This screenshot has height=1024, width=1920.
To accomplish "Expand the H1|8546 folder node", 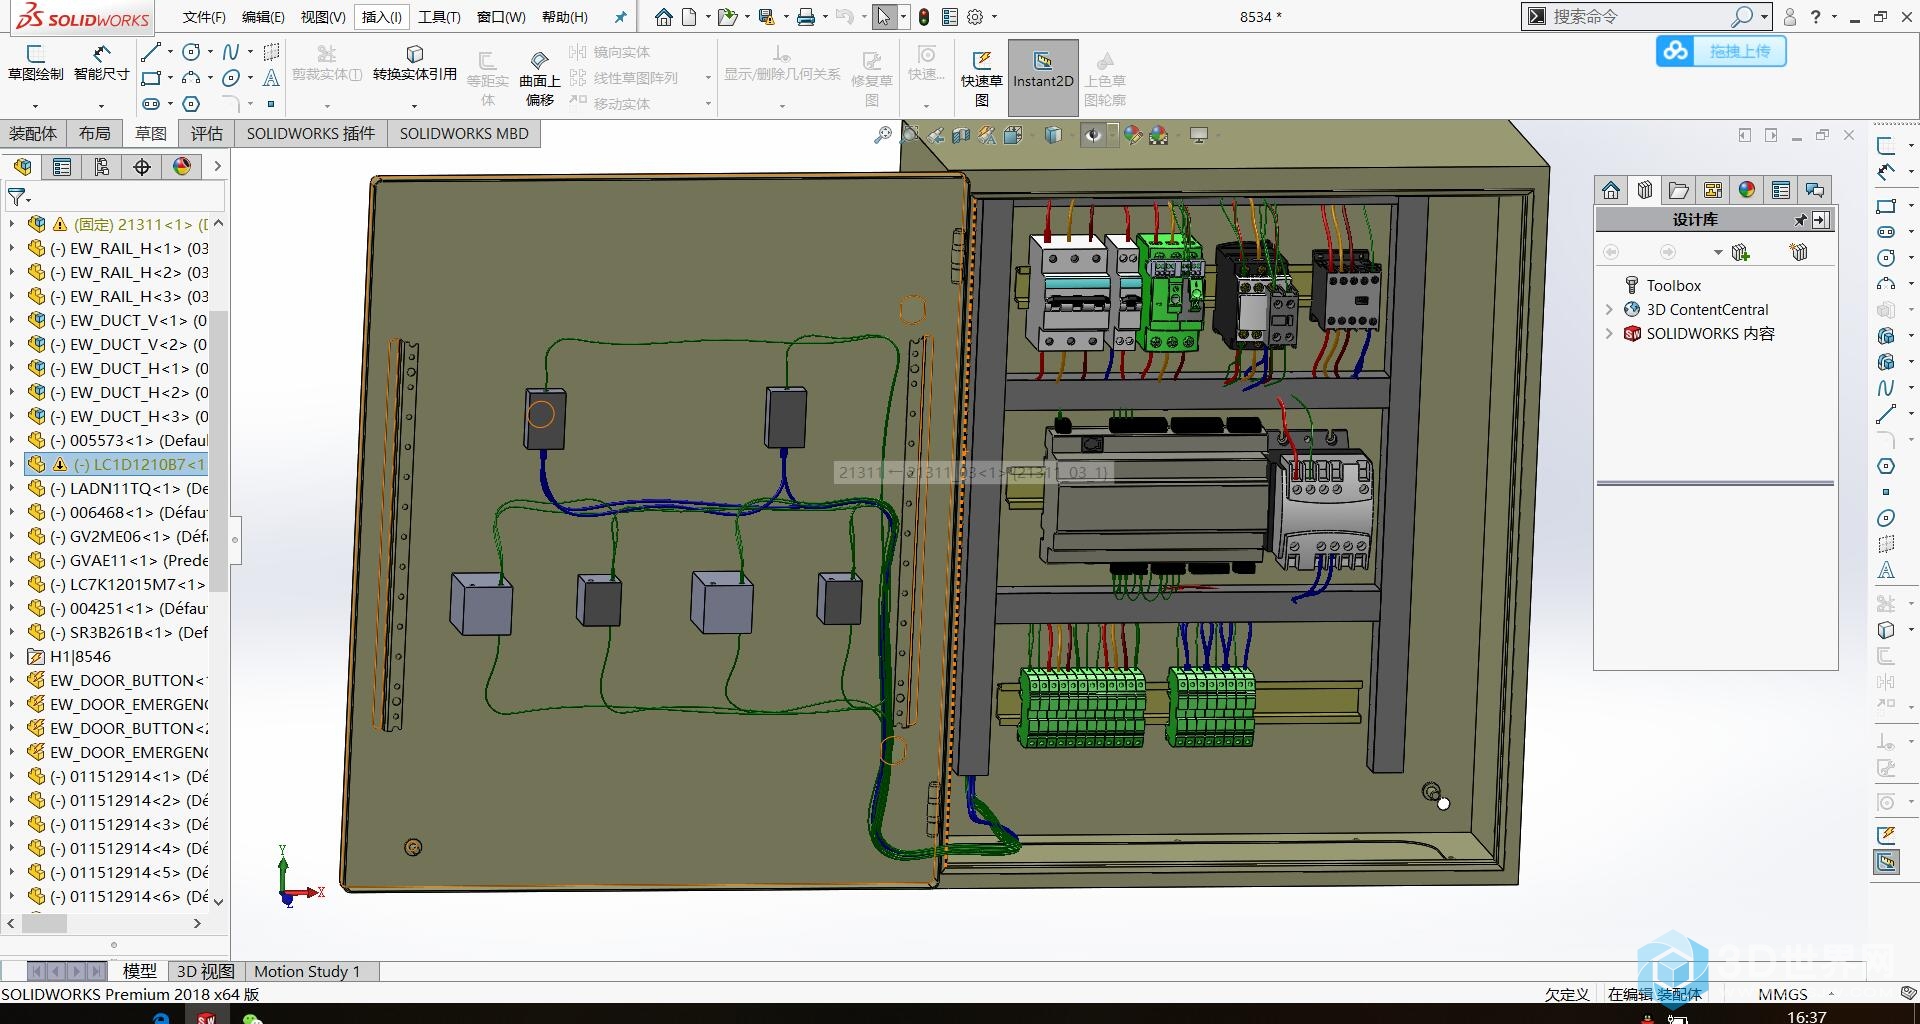I will pyautogui.click(x=12, y=656).
